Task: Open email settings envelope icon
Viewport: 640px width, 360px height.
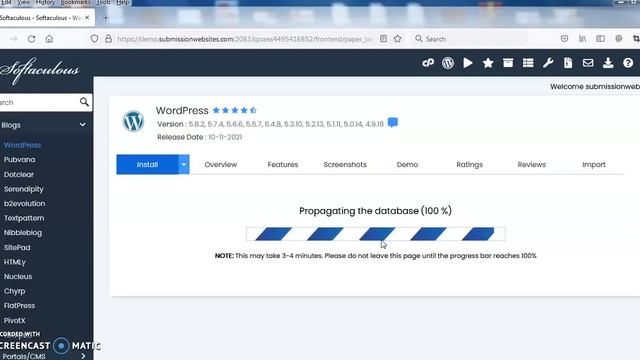Action: (588, 63)
